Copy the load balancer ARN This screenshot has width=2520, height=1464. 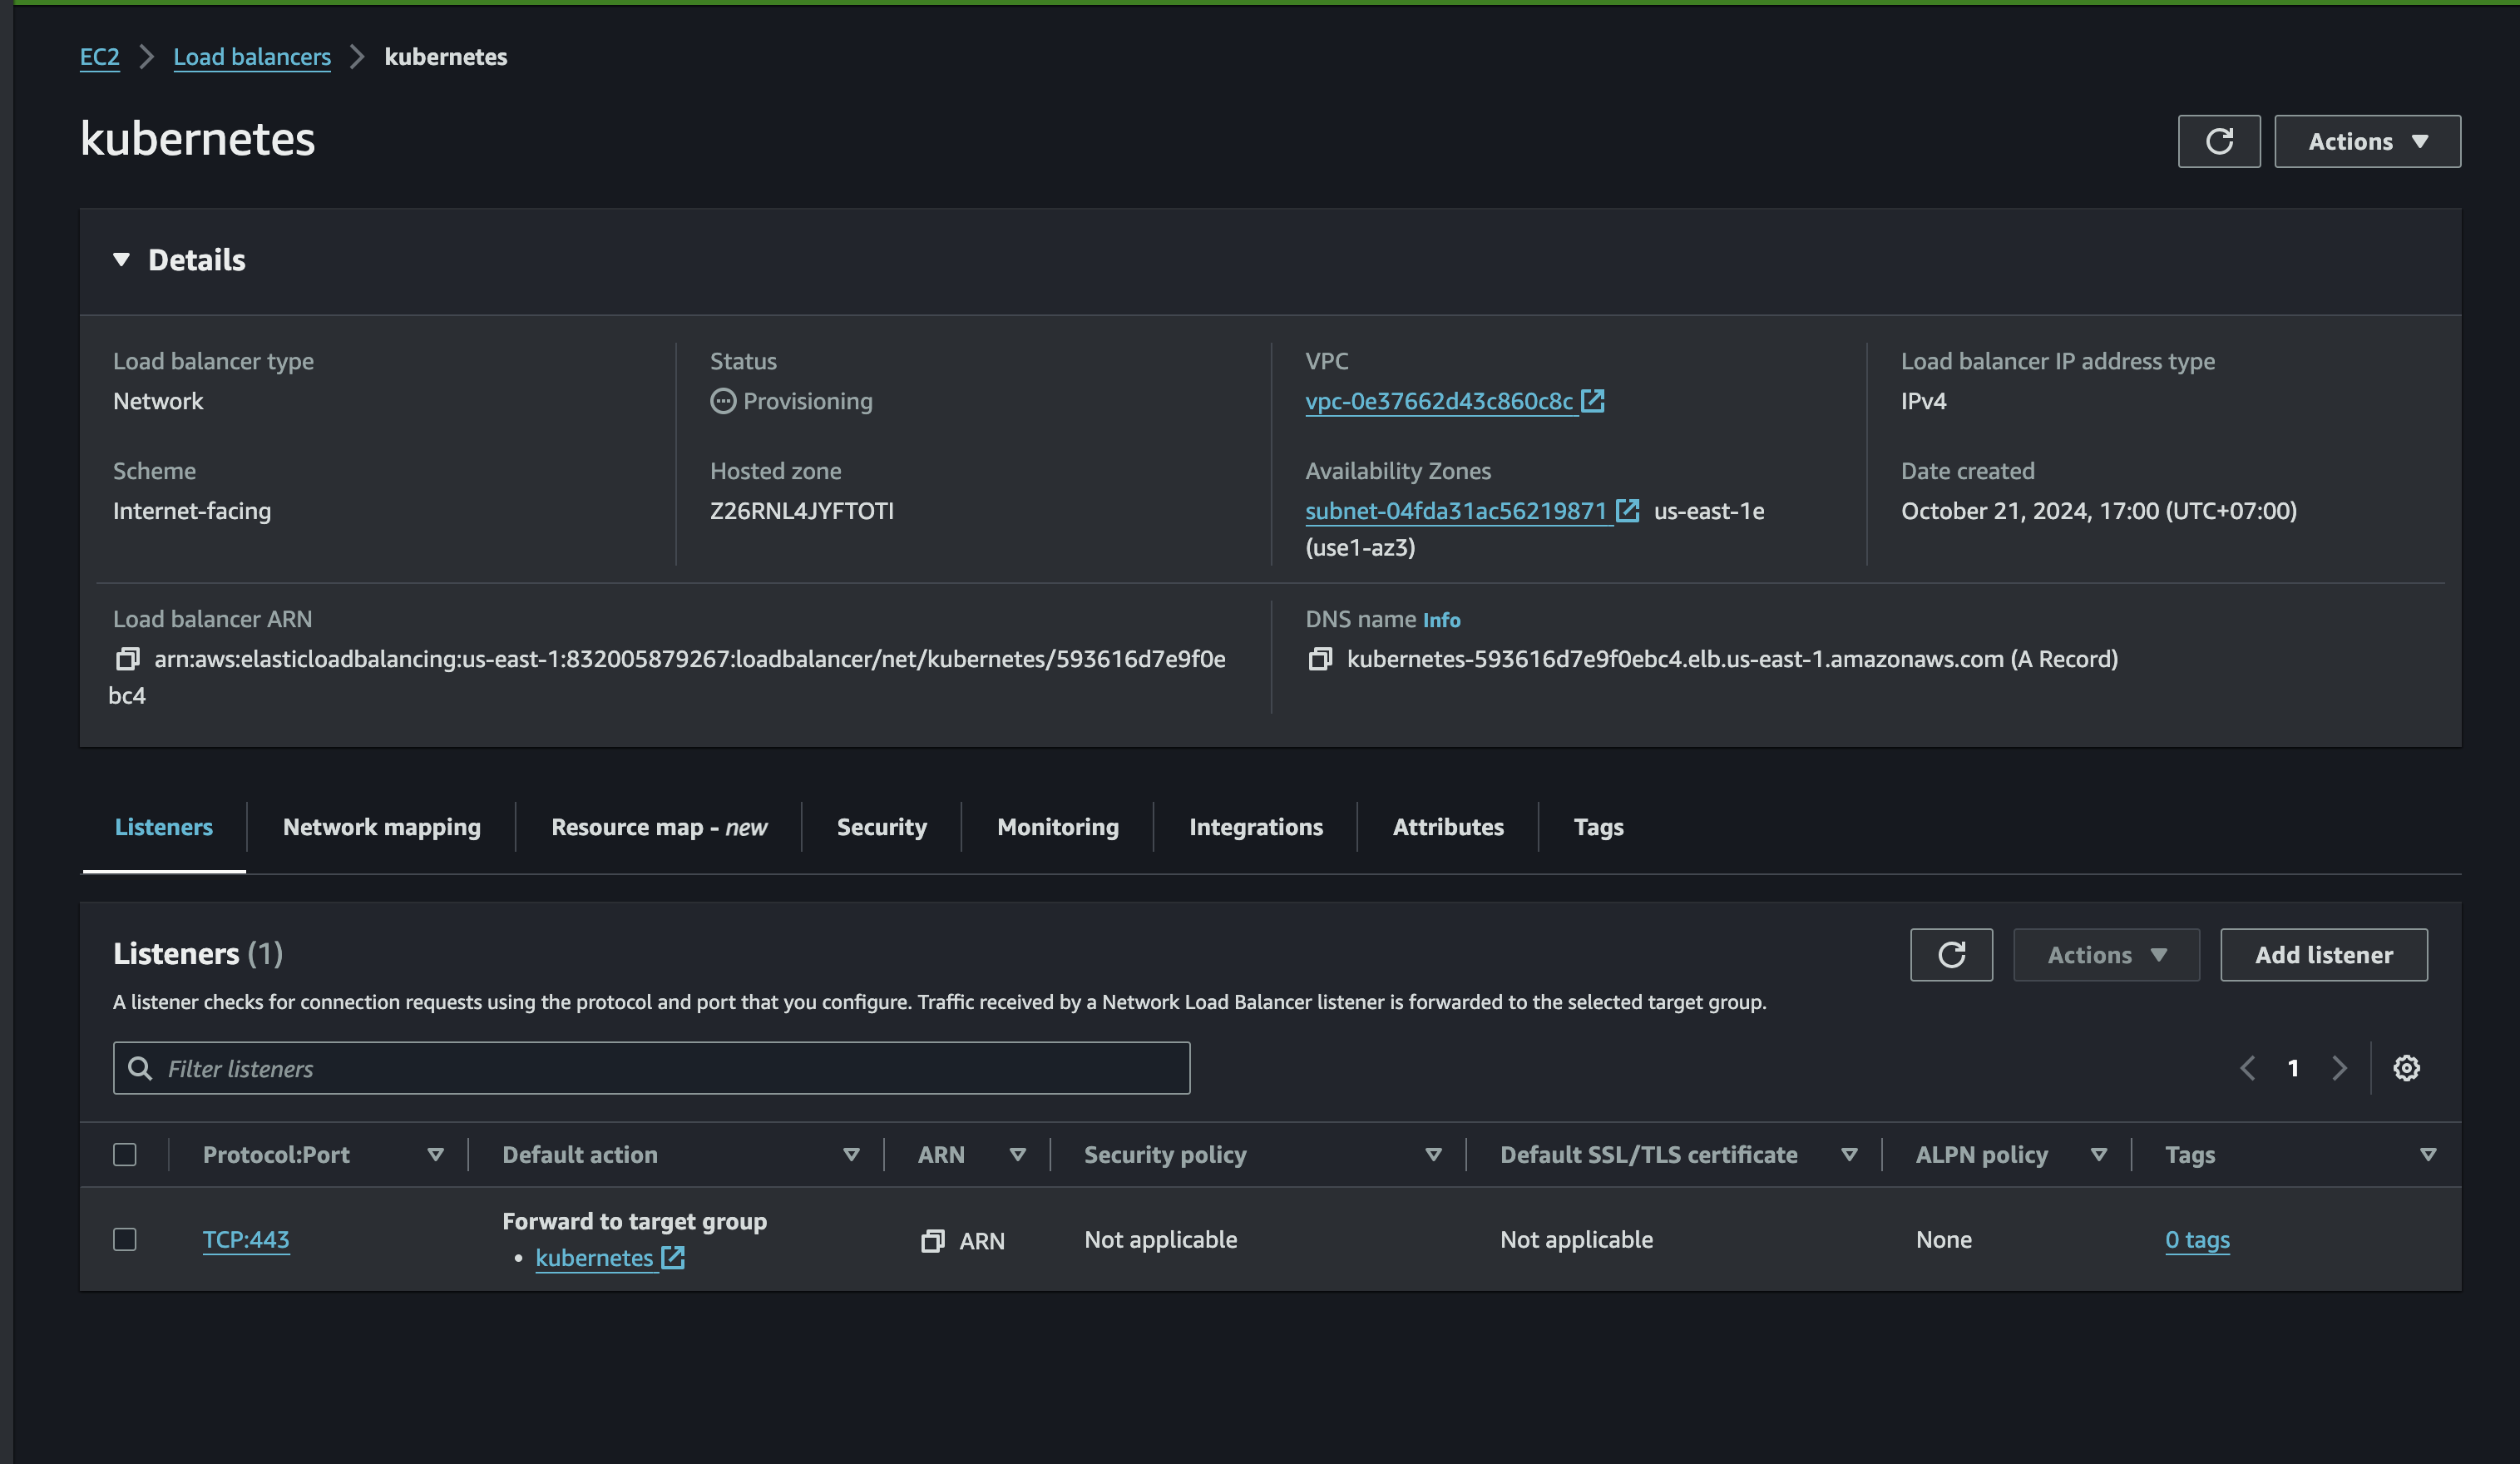(x=127, y=659)
